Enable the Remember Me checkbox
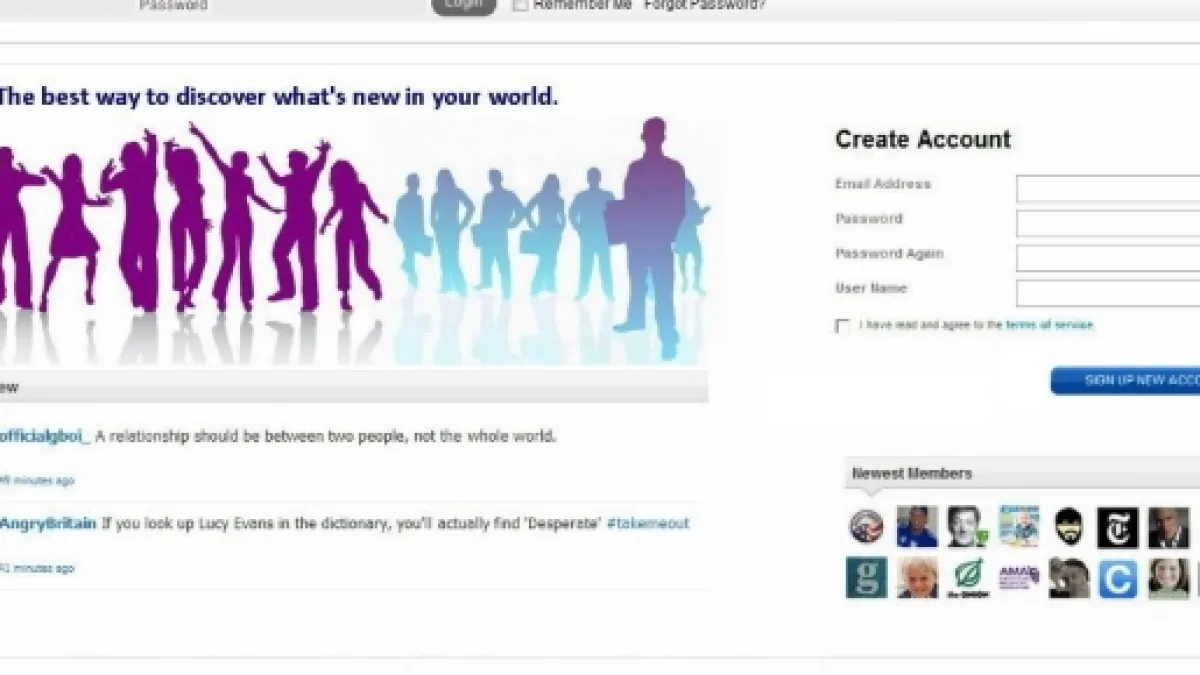The image size is (1200, 675). (x=520, y=5)
